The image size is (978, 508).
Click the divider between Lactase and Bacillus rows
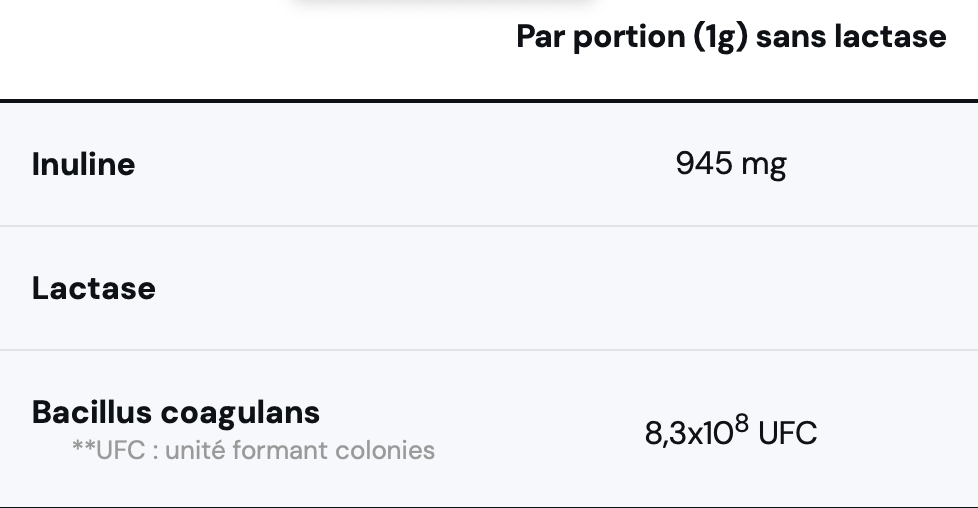point(489,350)
